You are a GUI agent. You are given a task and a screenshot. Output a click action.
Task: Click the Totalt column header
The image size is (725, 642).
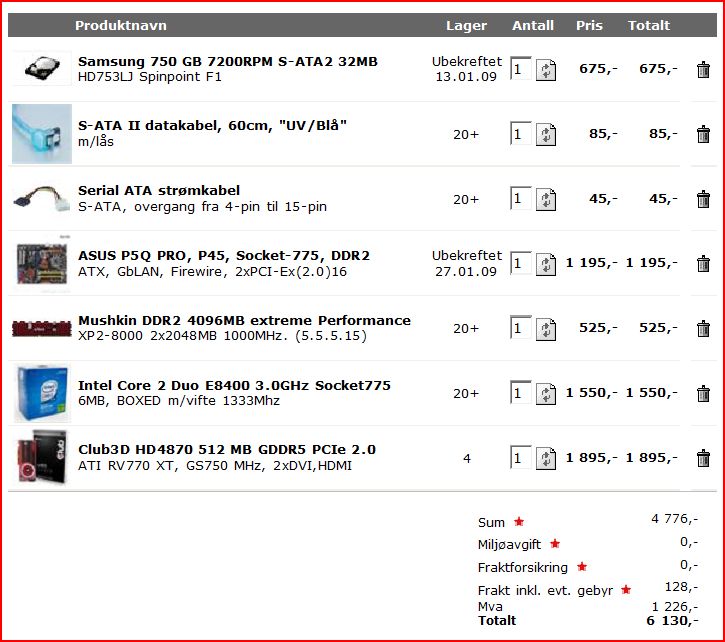649,25
